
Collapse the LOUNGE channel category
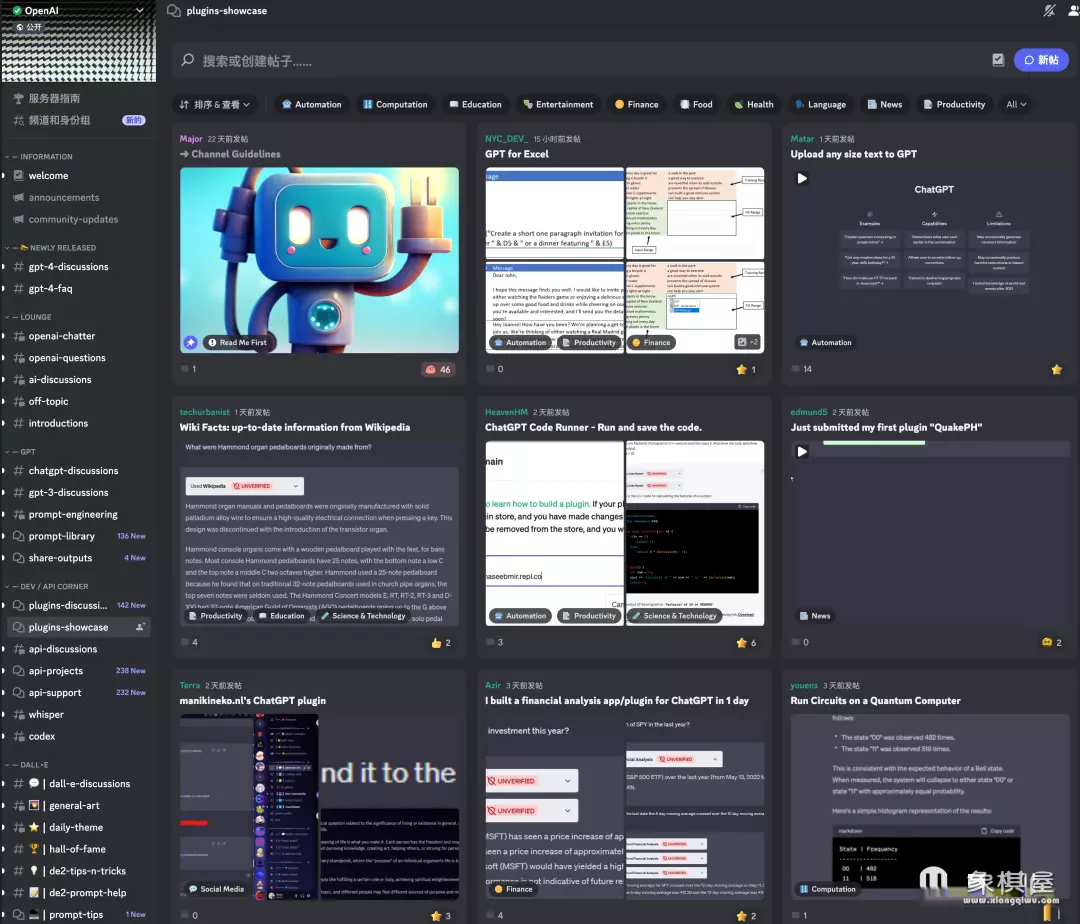(35, 317)
